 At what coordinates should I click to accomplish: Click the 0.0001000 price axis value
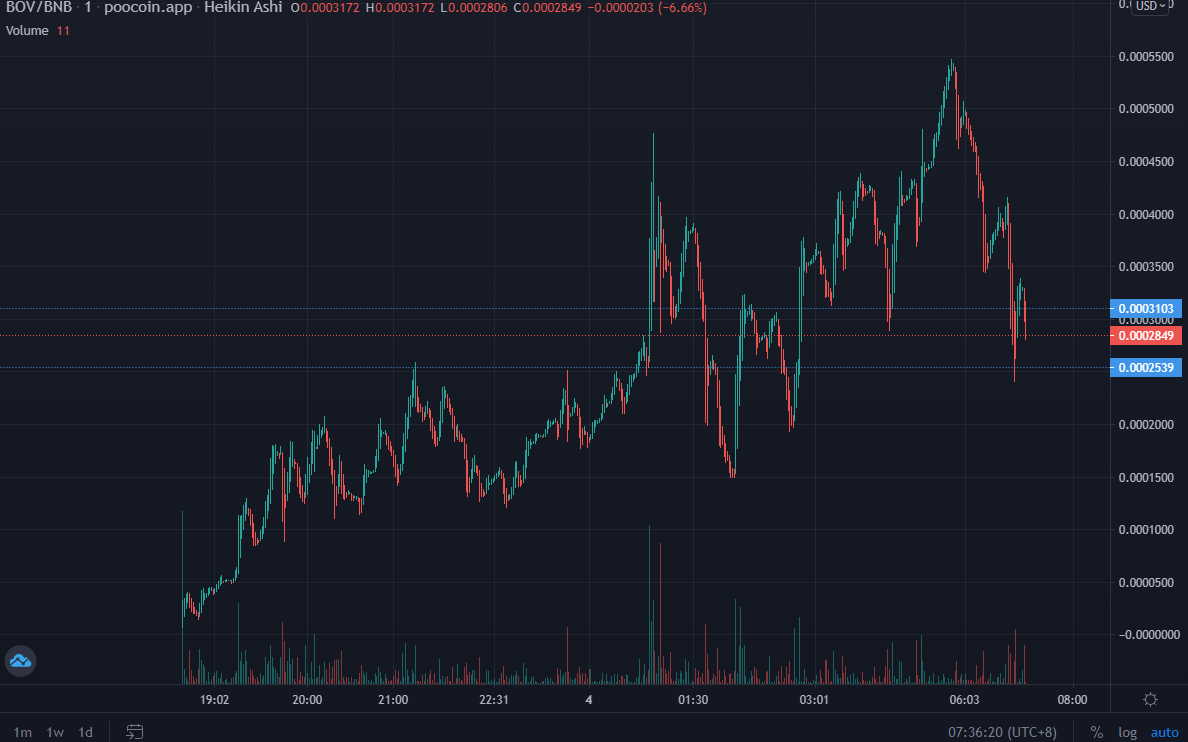tap(1146, 529)
